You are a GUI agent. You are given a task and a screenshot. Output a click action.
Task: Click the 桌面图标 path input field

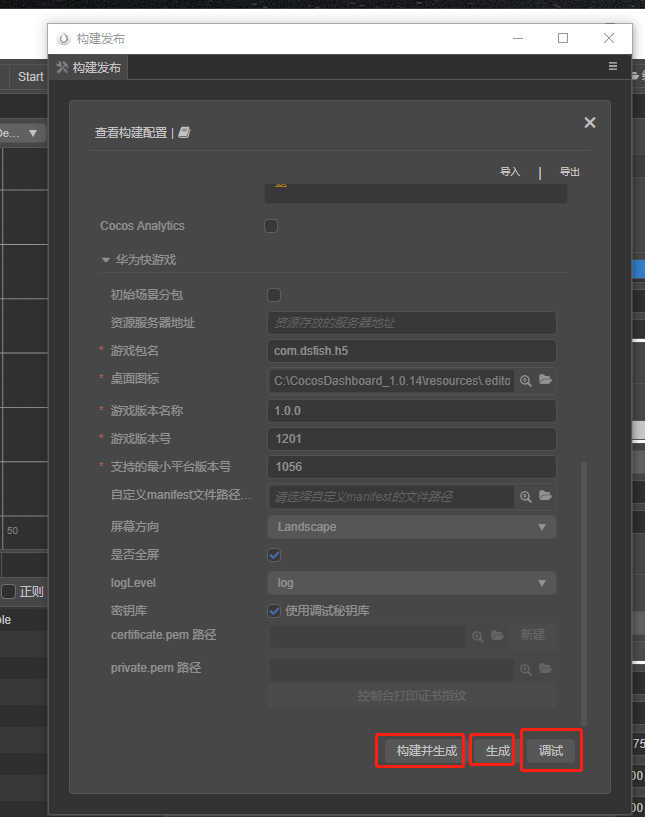[391, 380]
